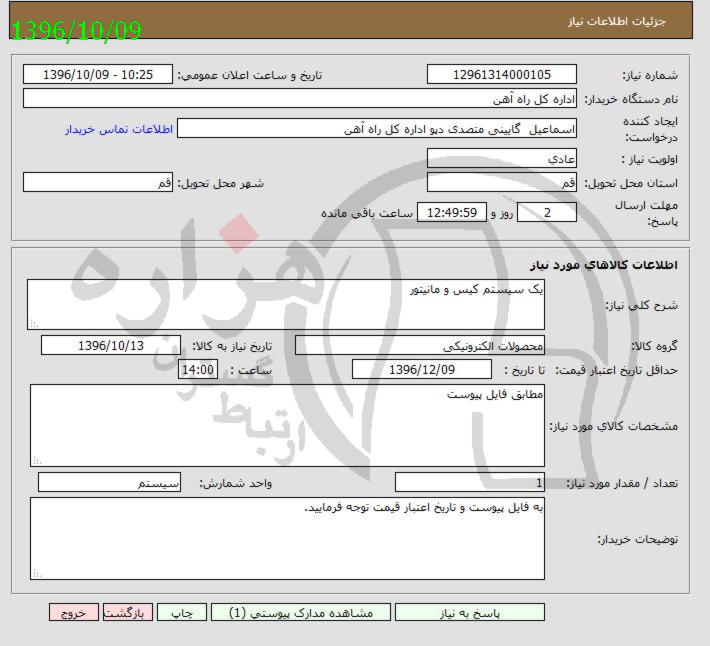Viewport: 710px width, 646px height.
Task: Click the remaining days field showing 2
Action: click(547, 212)
